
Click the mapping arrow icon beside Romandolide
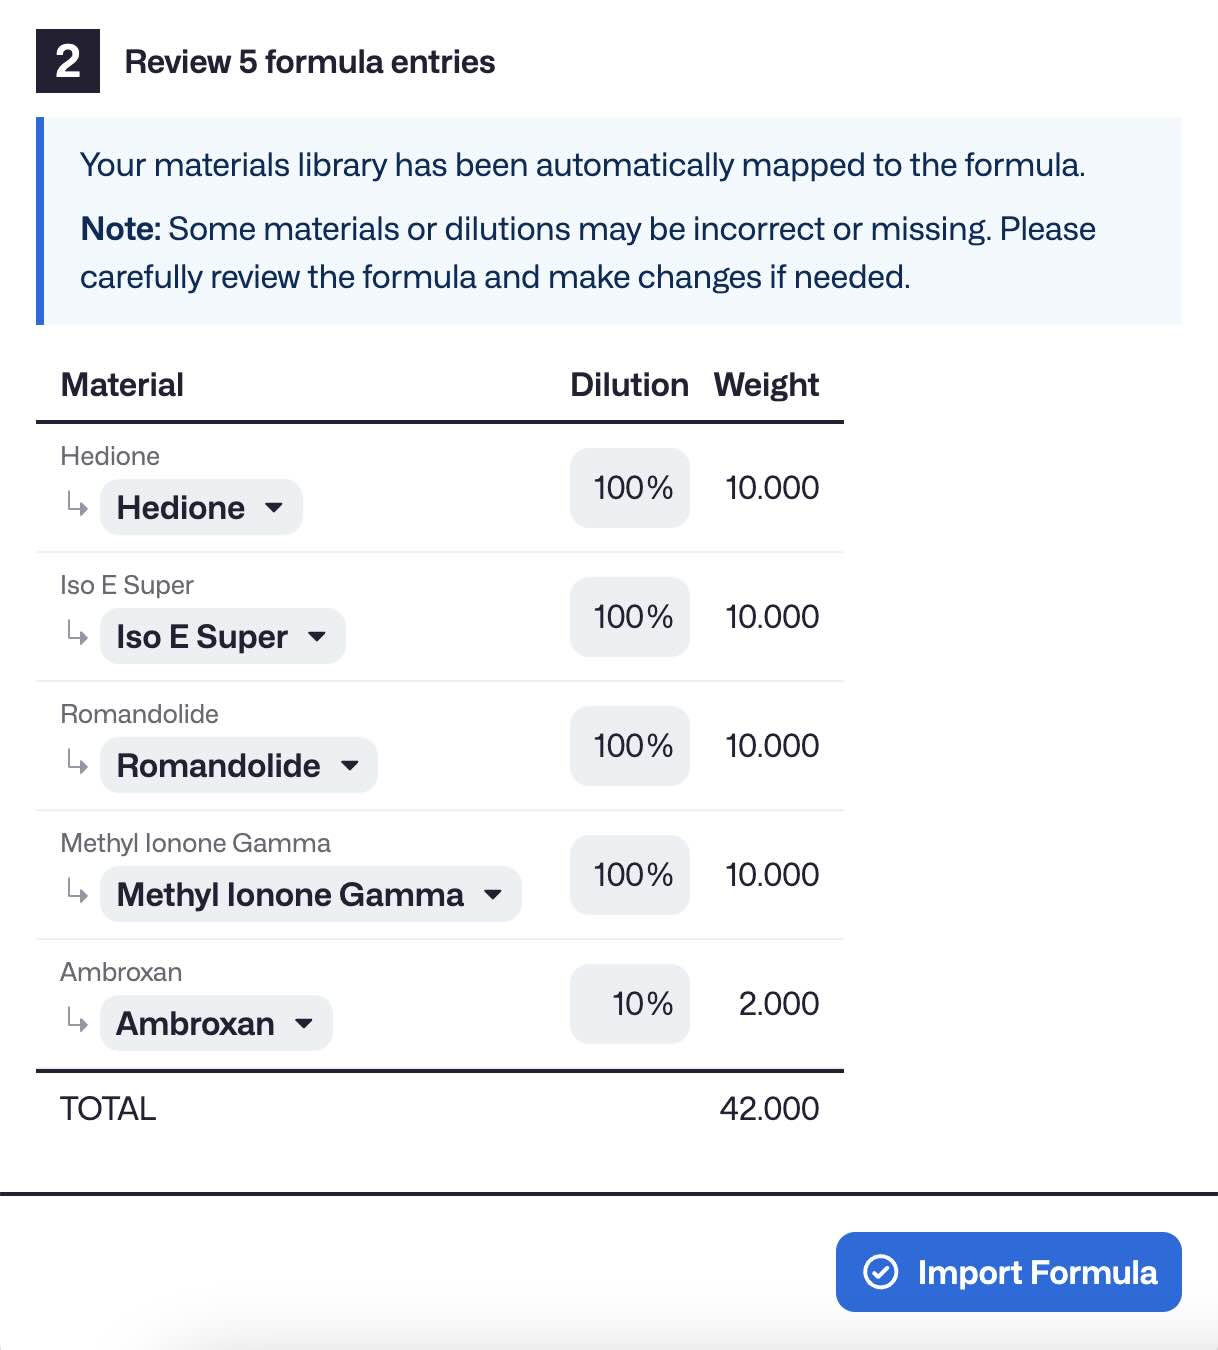(x=76, y=765)
